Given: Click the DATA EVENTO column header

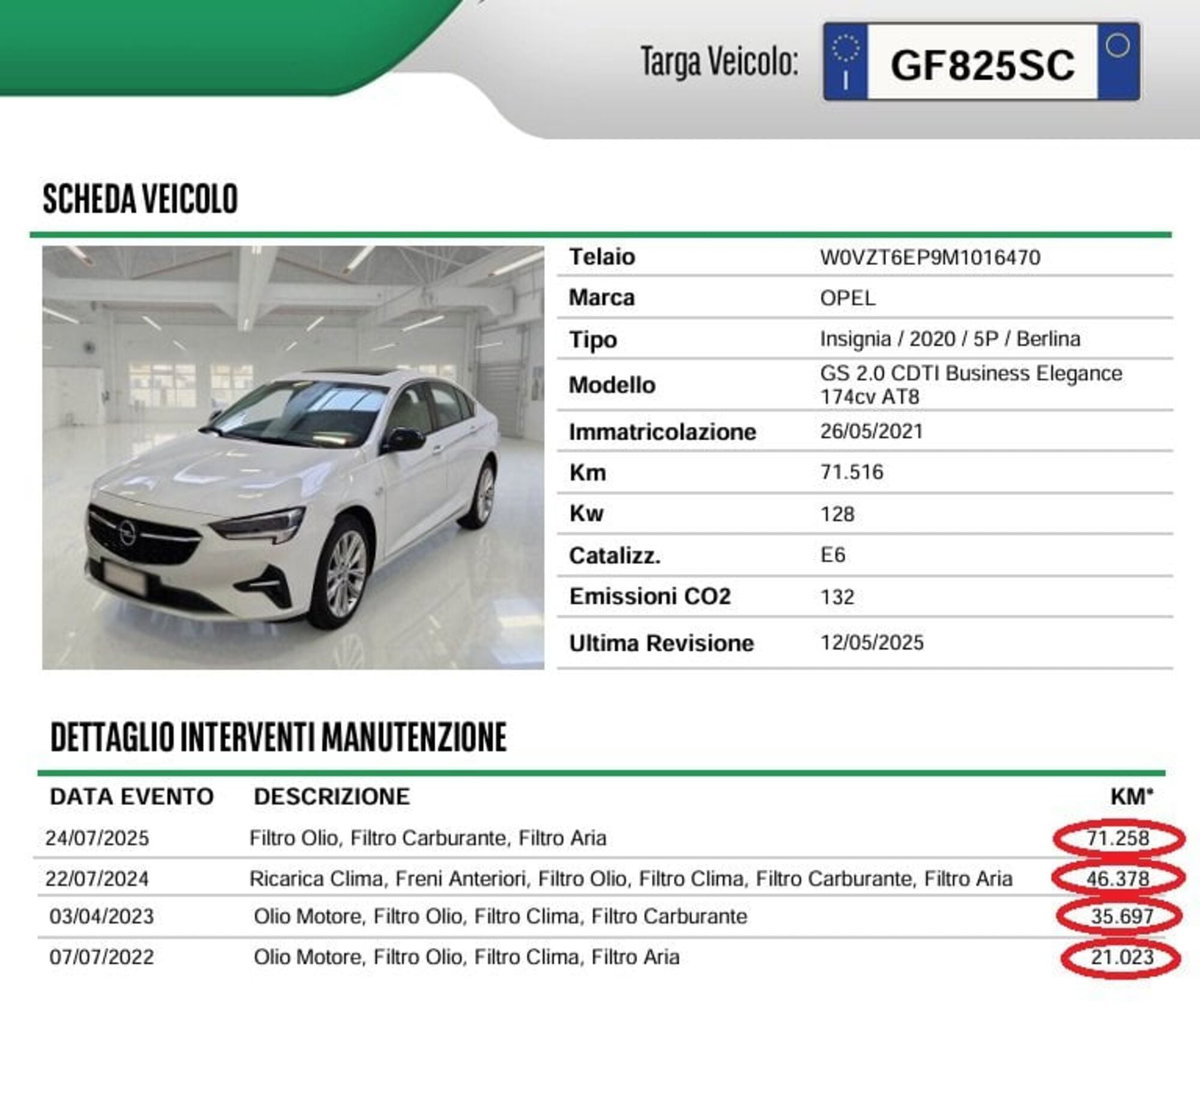Looking at the screenshot, I should (132, 797).
